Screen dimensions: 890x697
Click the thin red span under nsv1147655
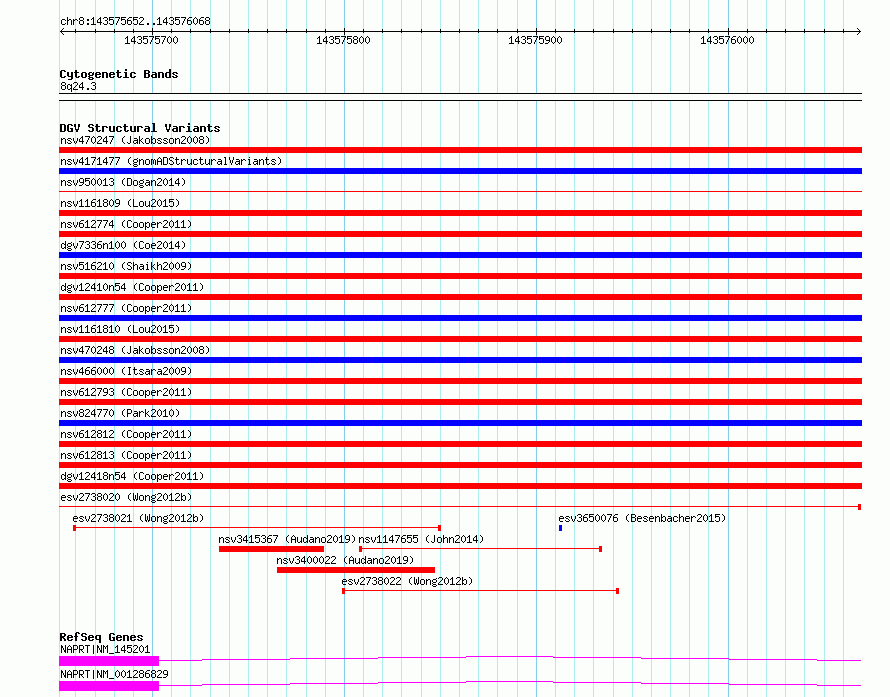(480, 549)
